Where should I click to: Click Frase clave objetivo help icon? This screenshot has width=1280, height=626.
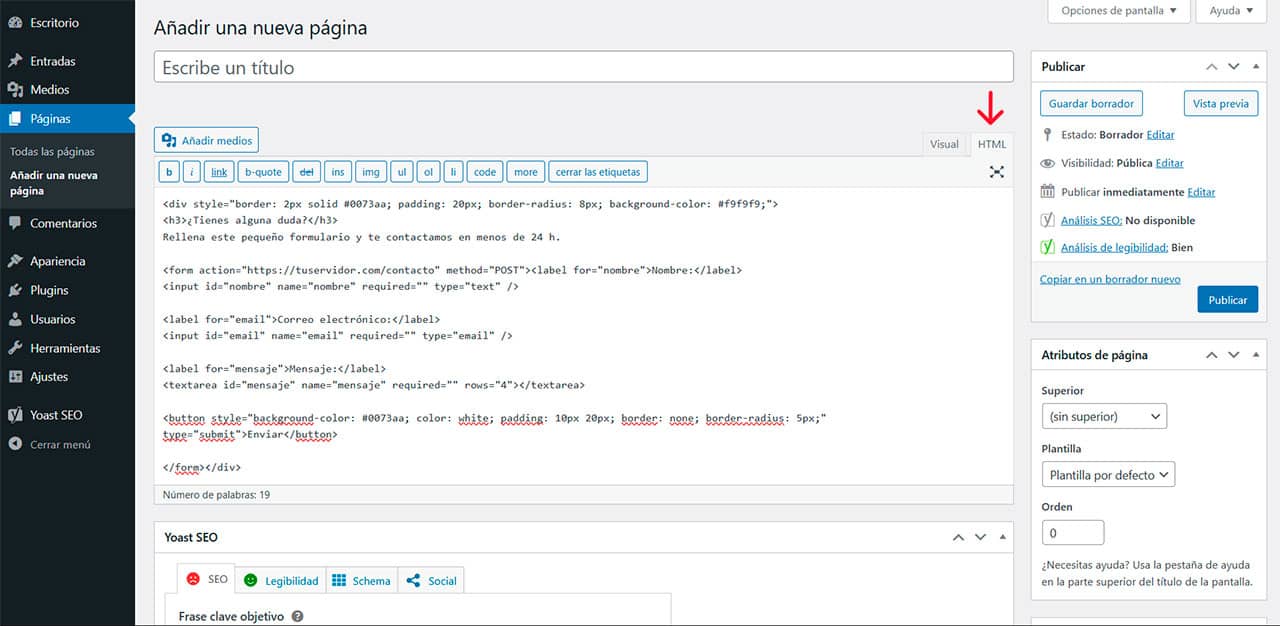(297, 617)
